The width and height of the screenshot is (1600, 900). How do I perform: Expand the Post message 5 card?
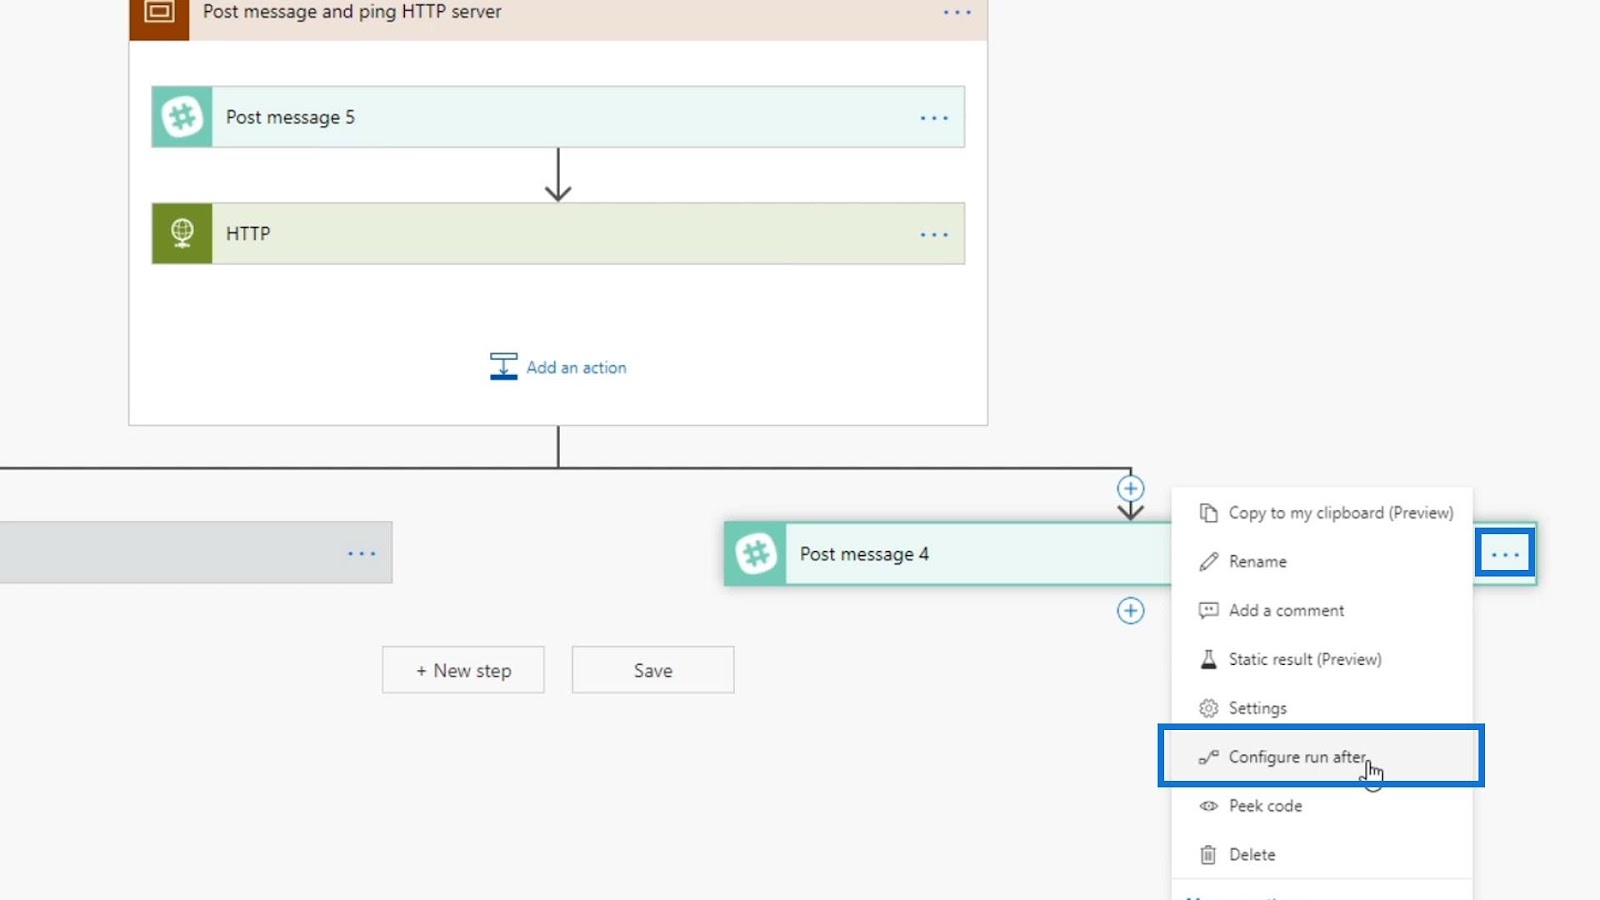558,117
